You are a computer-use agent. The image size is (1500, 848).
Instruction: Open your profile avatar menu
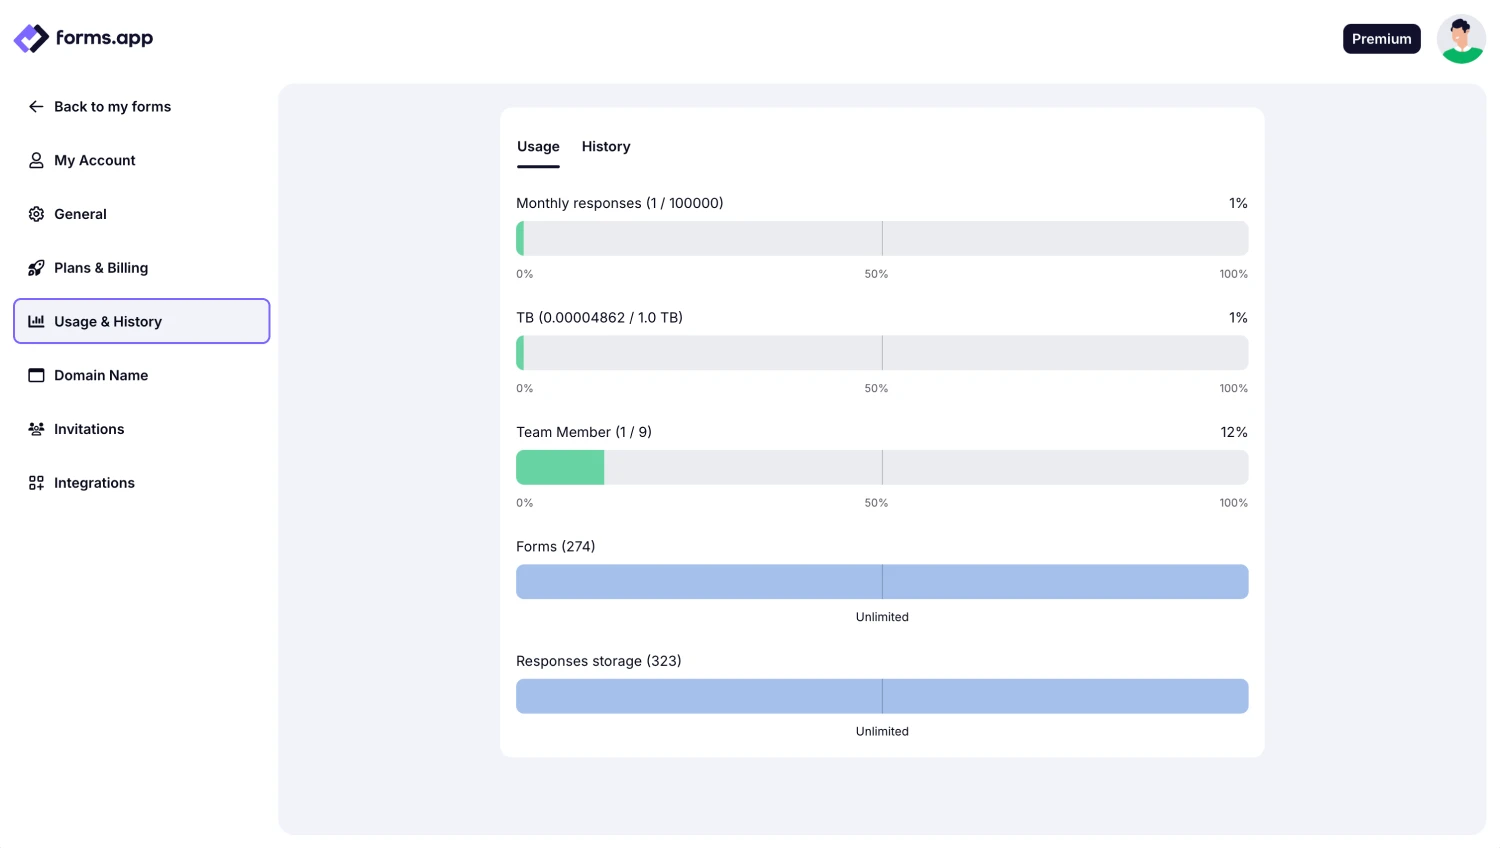tap(1461, 38)
